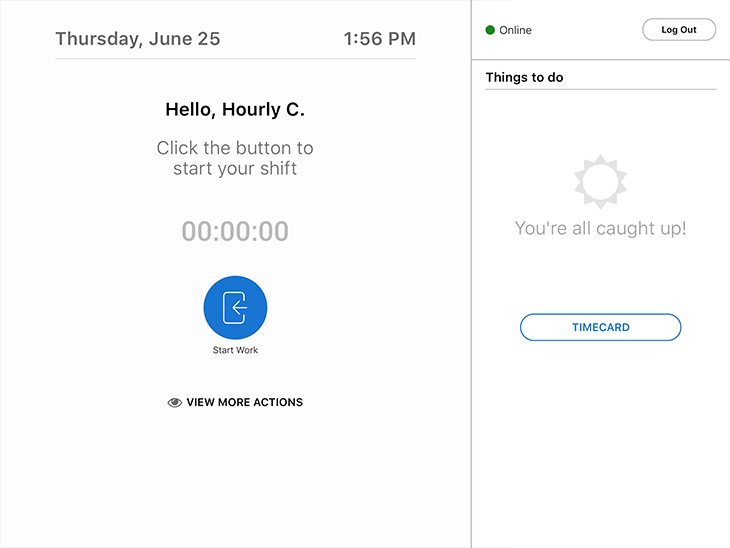
Task: Click the gray sun icon
Action: pyautogui.click(x=601, y=182)
